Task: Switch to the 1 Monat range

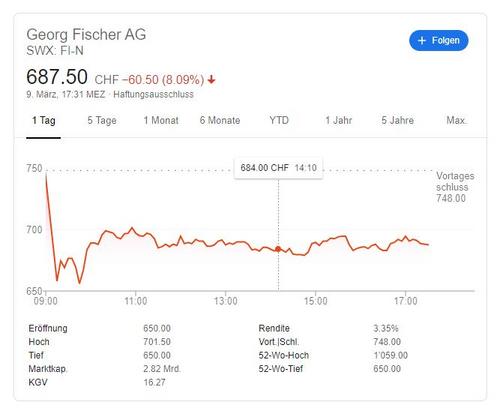Action: [161, 120]
